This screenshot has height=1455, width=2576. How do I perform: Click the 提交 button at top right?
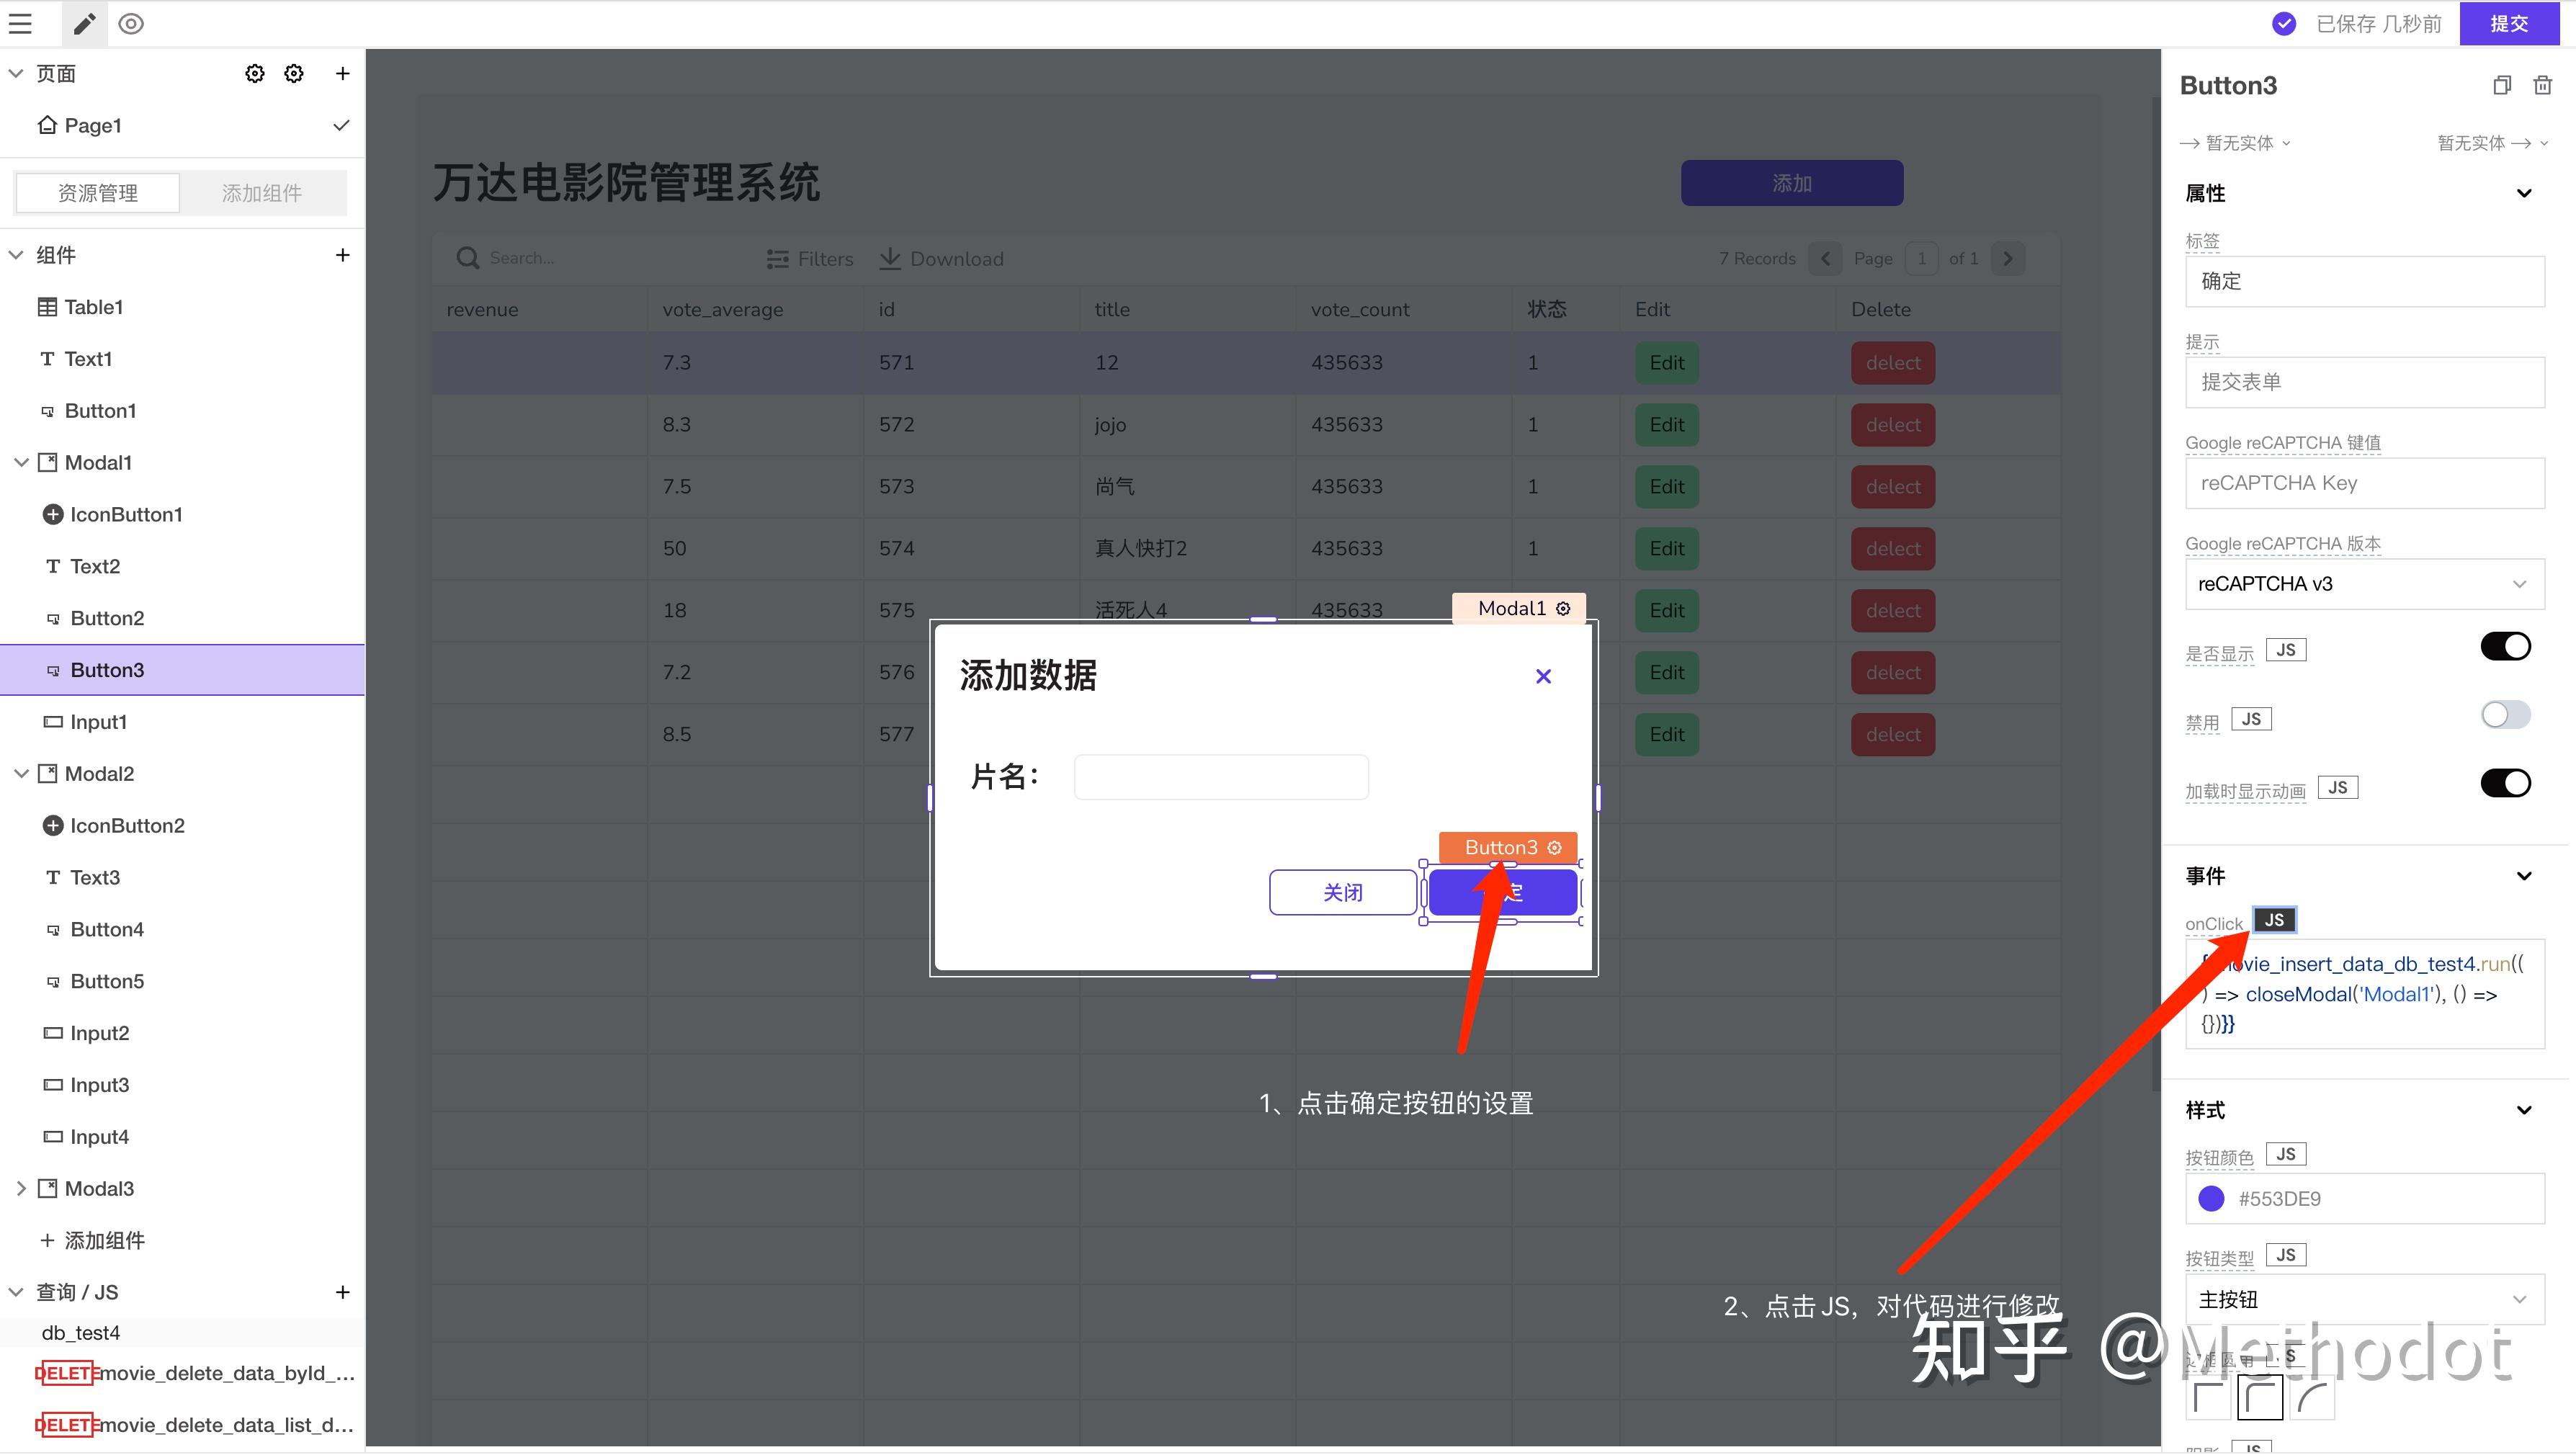tap(2508, 23)
